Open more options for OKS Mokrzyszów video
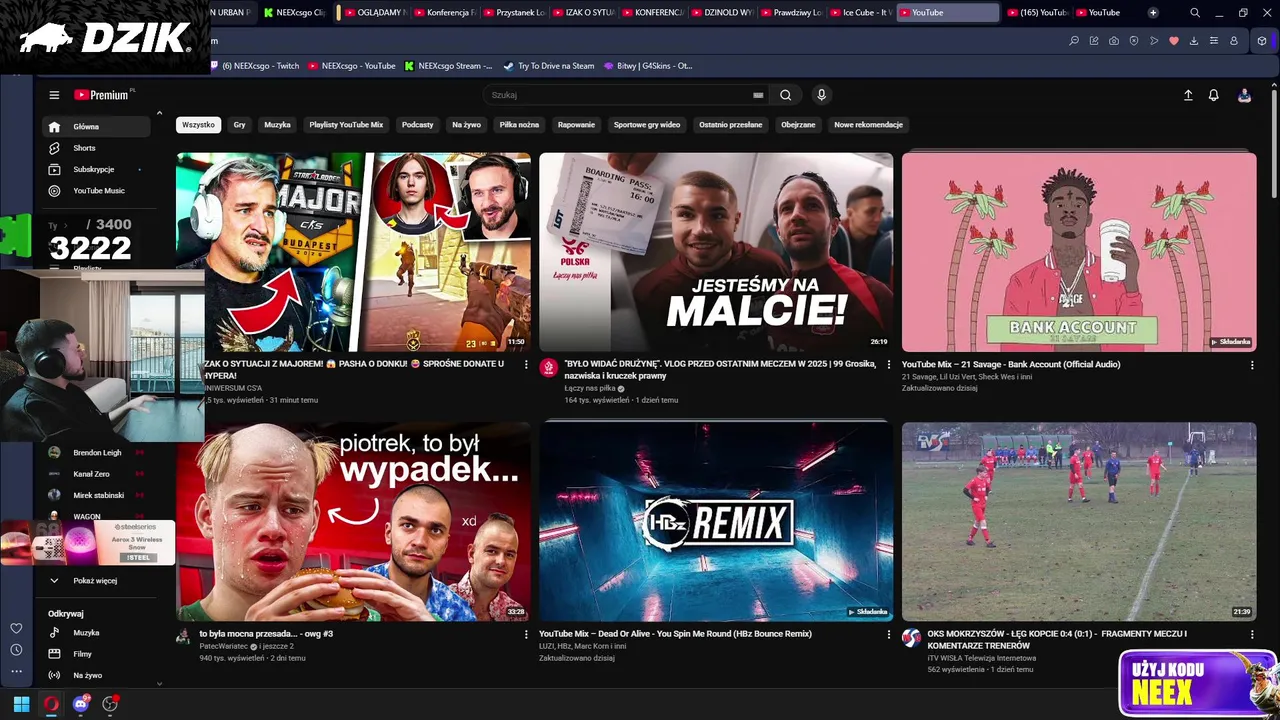This screenshot has height=720, width=1280. tap(1252, 634)
